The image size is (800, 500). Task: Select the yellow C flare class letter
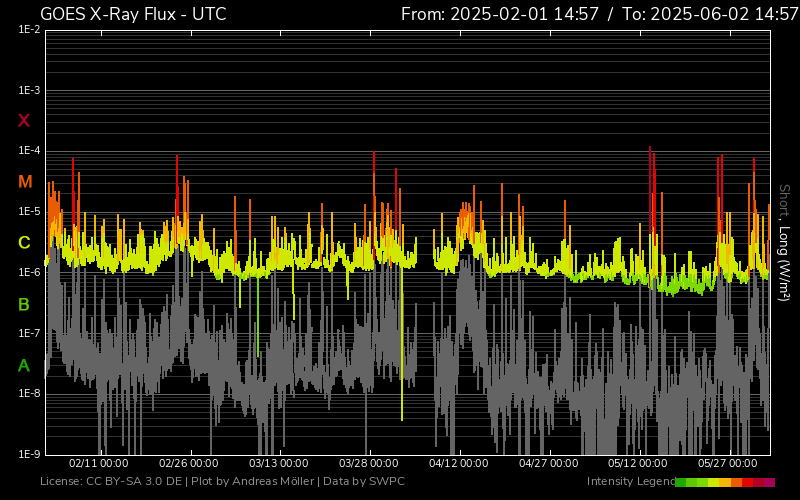click(24, 242)
